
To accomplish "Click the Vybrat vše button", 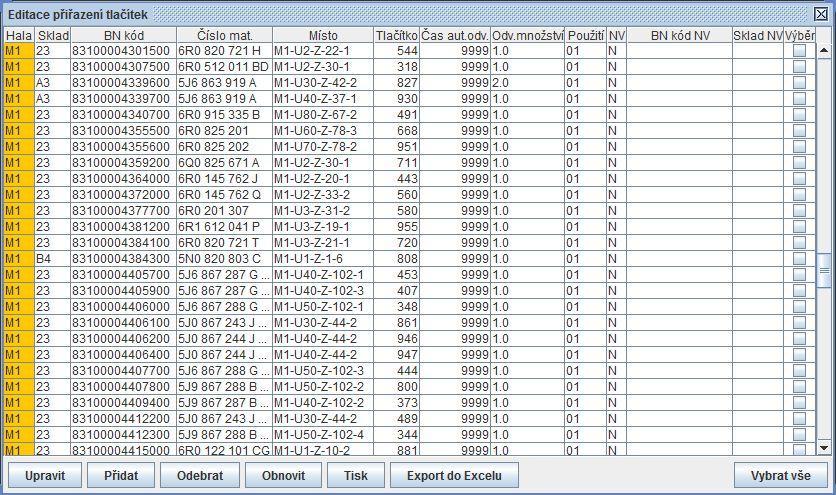I will pos(781,475).
